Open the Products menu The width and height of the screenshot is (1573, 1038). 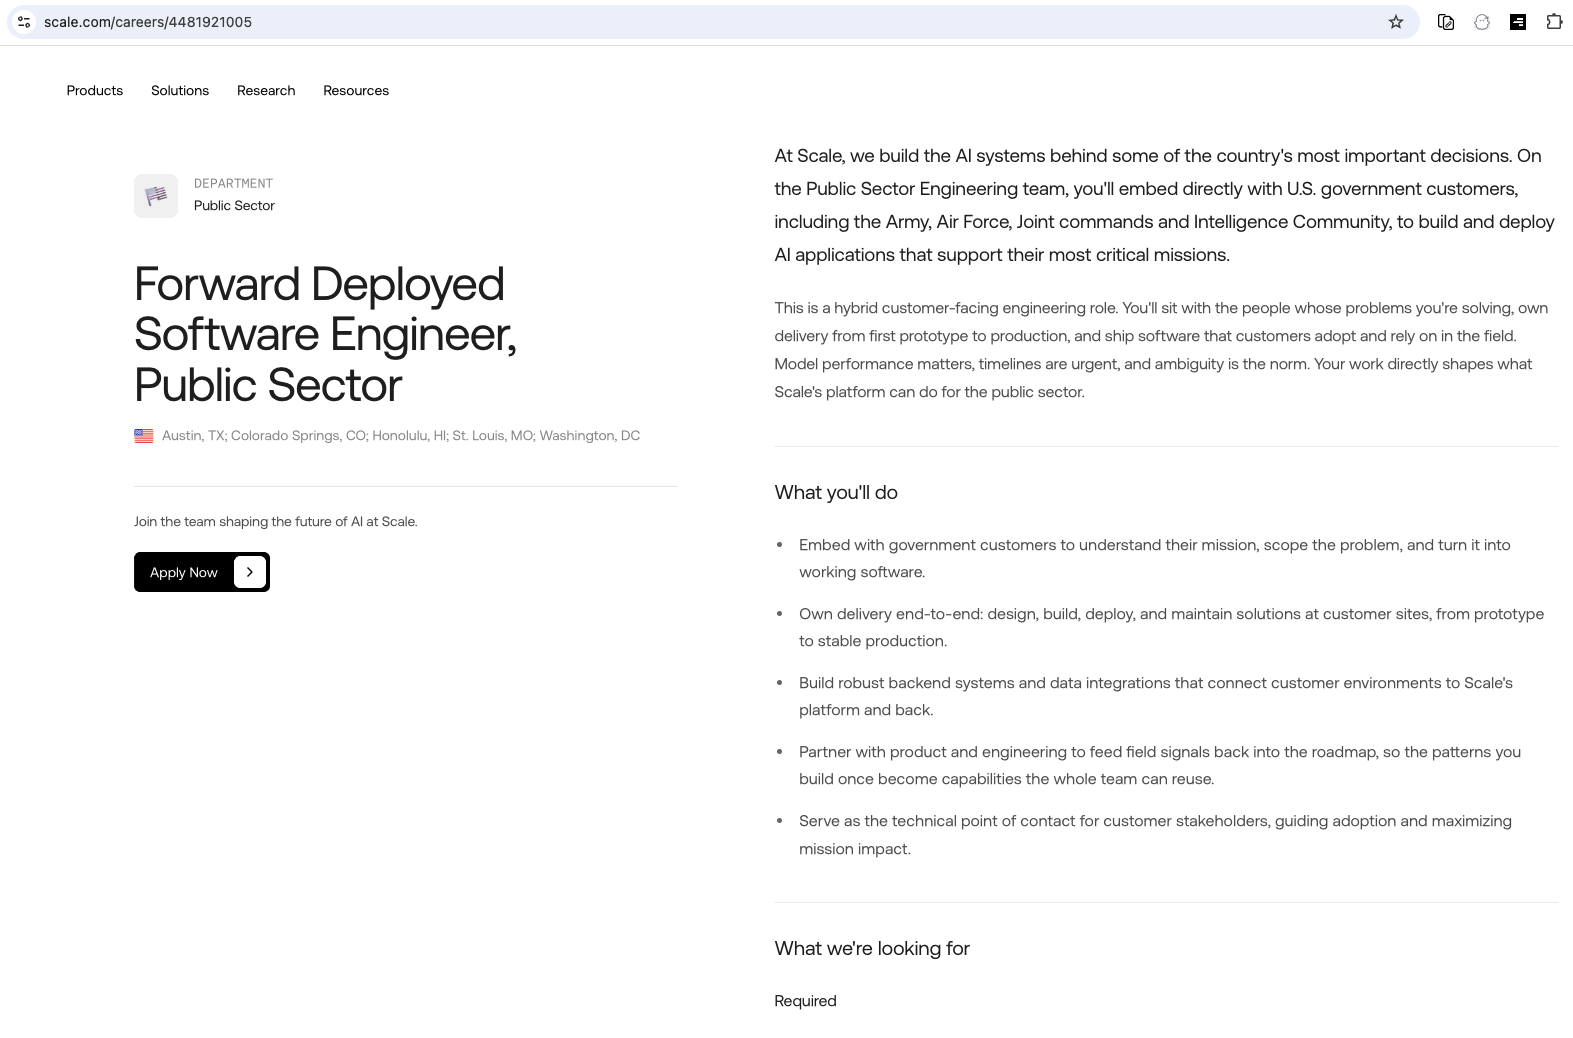click(95, 90)
